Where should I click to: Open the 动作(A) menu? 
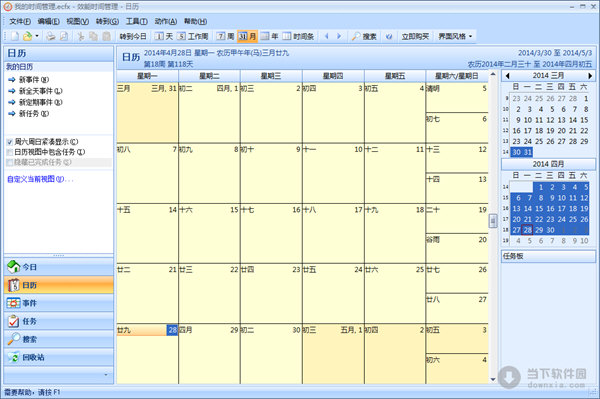[x=166, y=21]
